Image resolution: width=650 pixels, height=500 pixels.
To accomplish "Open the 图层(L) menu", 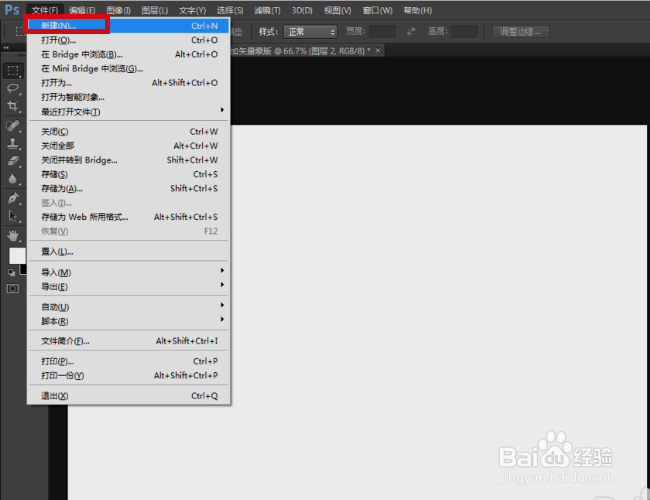I will point(155,10).
